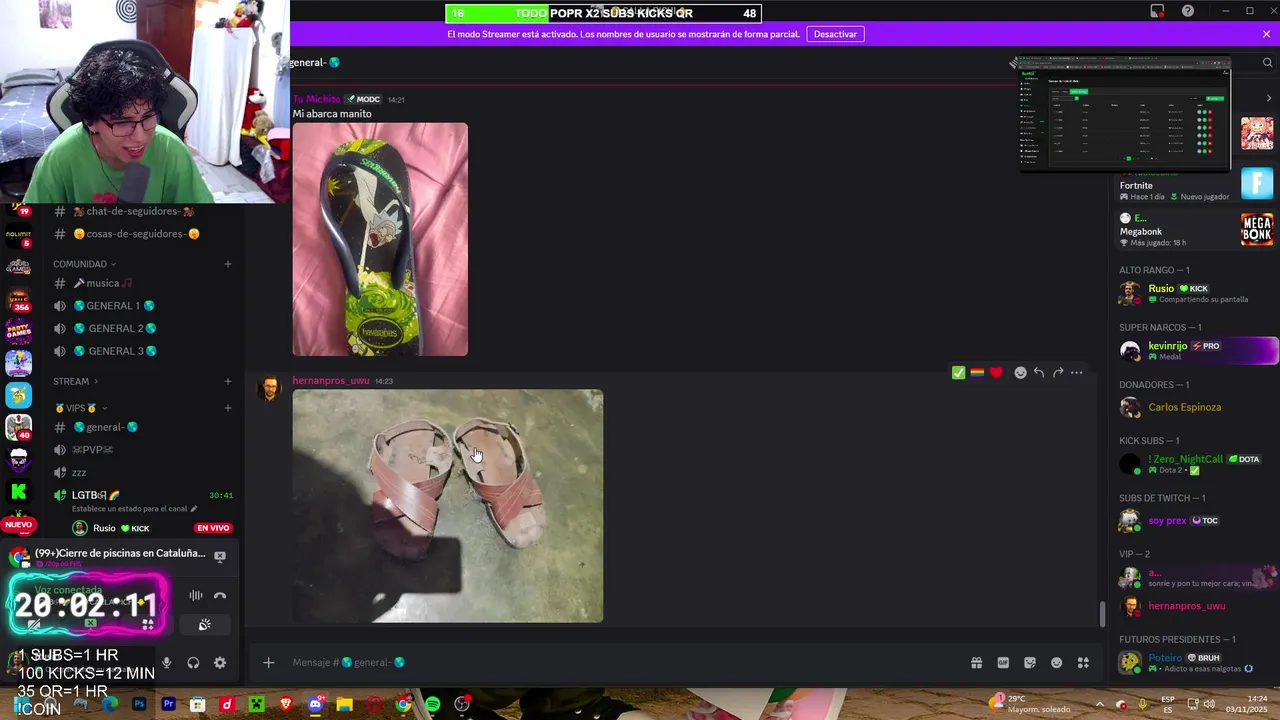Expand the activity panel right chevron

[x=1269, y=98]
